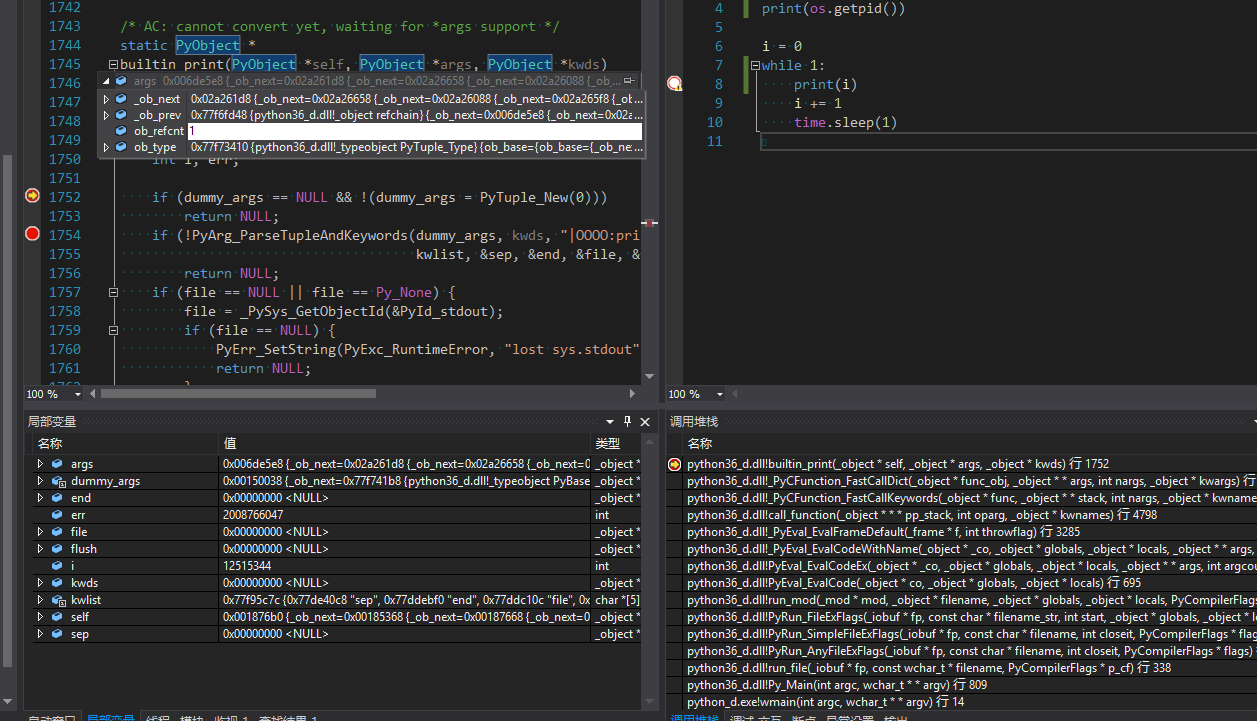Pin the Locals panel using the pin icon
This screenshot has width=1257, height=721.
click(628, 421)
